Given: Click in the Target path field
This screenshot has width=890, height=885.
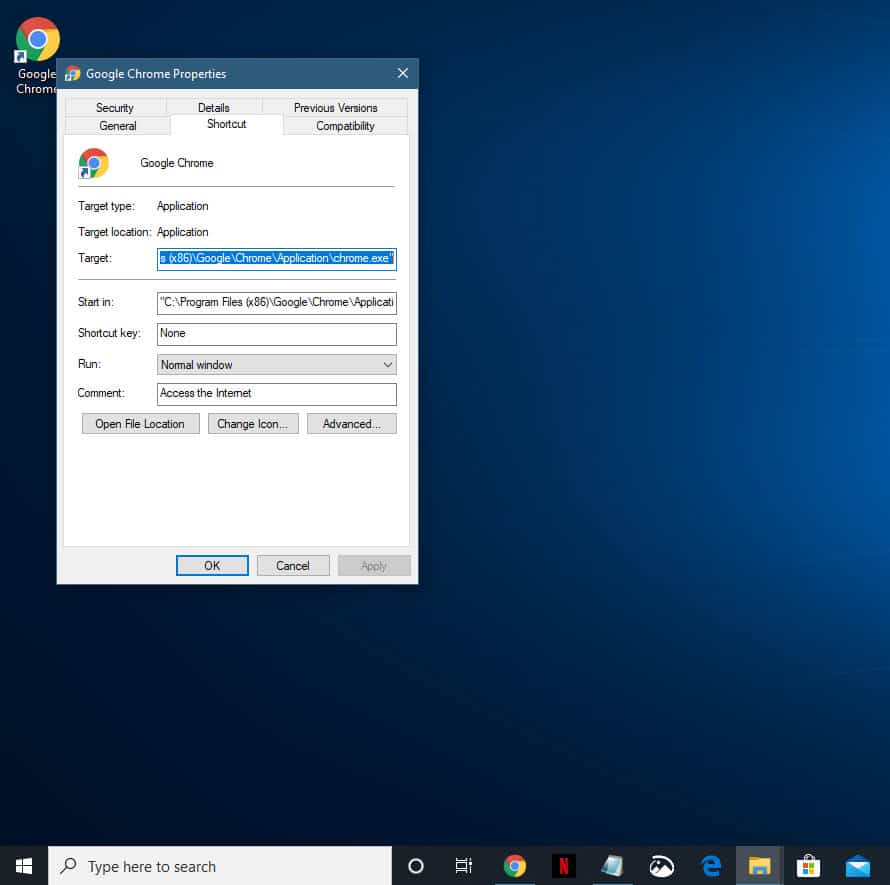Looking at the screenshot, I should pos(277,259).
